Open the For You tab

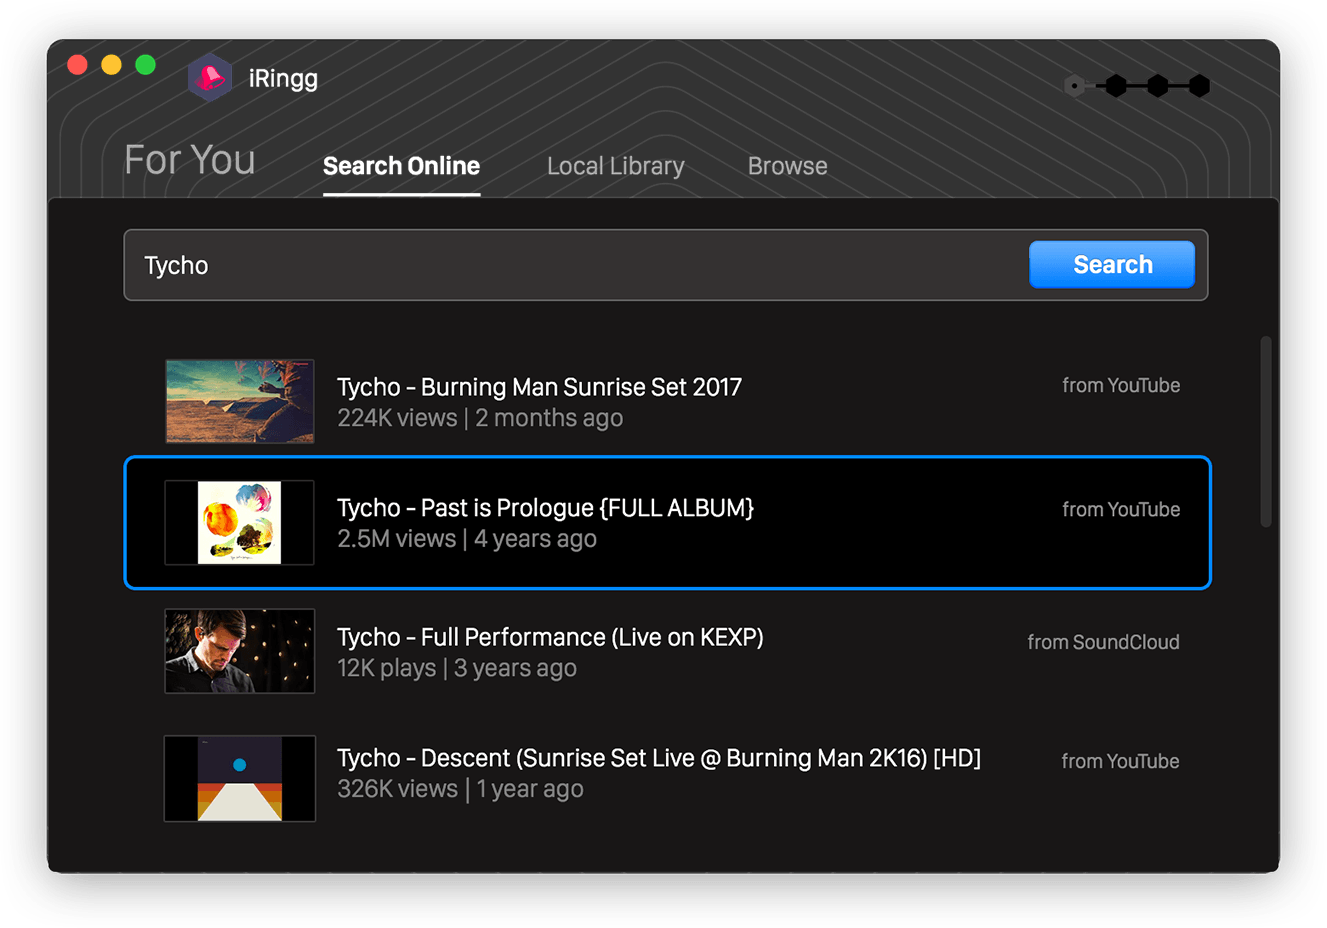point(190,160)
